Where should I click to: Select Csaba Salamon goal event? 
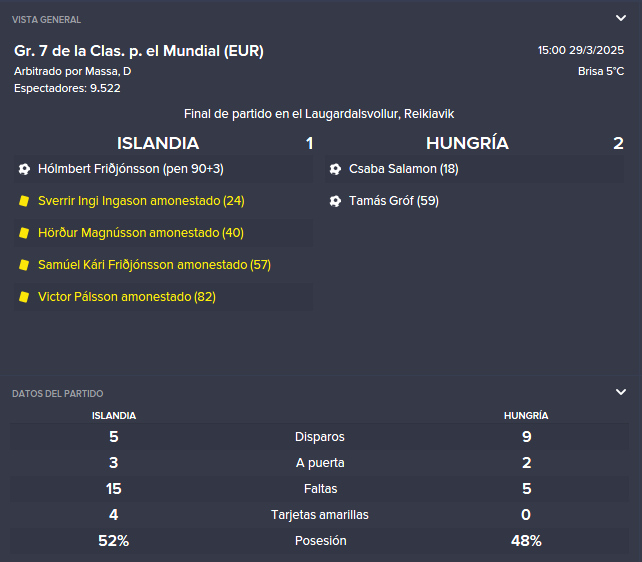[x=475, y=169]
